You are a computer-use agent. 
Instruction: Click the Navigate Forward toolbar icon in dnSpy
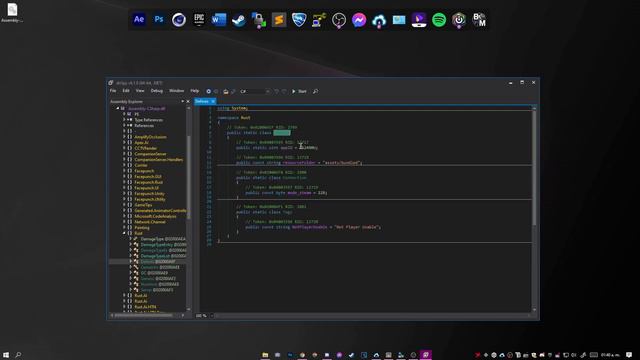click(x=216, y=91)
